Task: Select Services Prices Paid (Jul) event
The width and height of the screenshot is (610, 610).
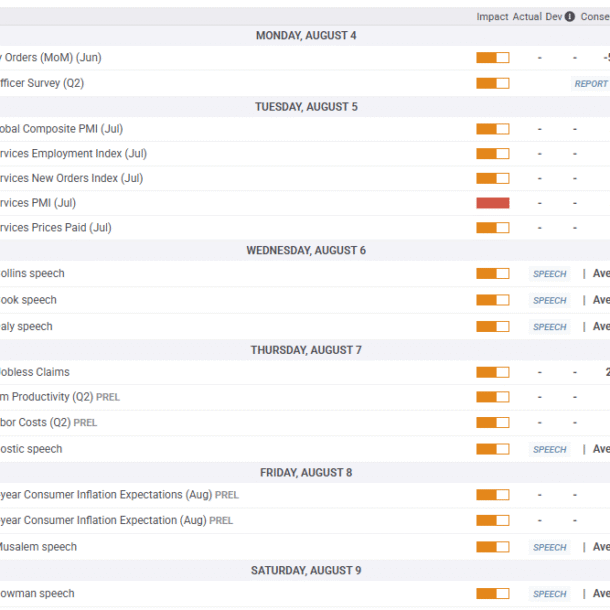Action: pos(56,228)
